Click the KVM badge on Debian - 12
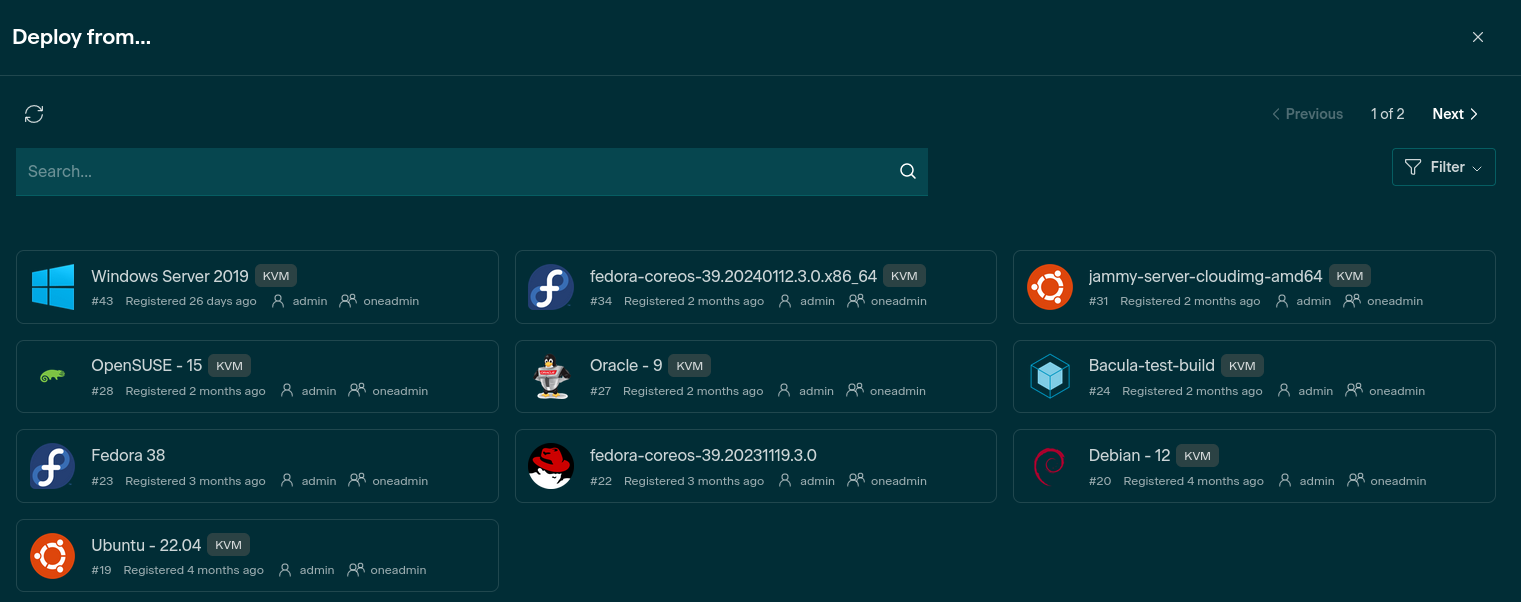The height and width of the screenshot is (602, 1521). tap(1197, 456)
